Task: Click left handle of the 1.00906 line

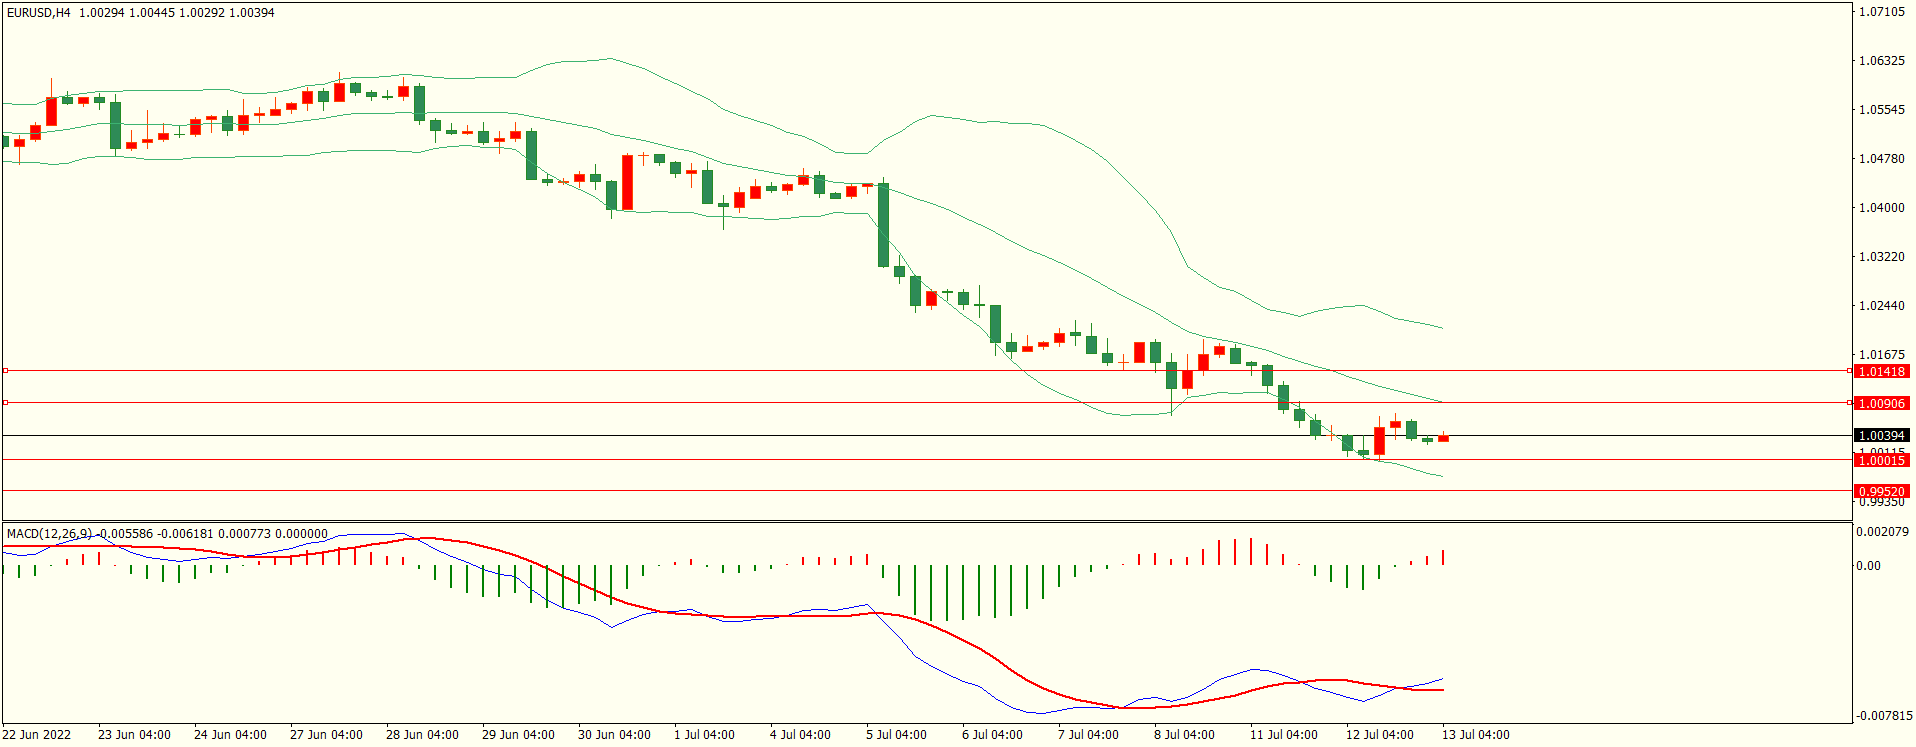Action: coord(5,403)
